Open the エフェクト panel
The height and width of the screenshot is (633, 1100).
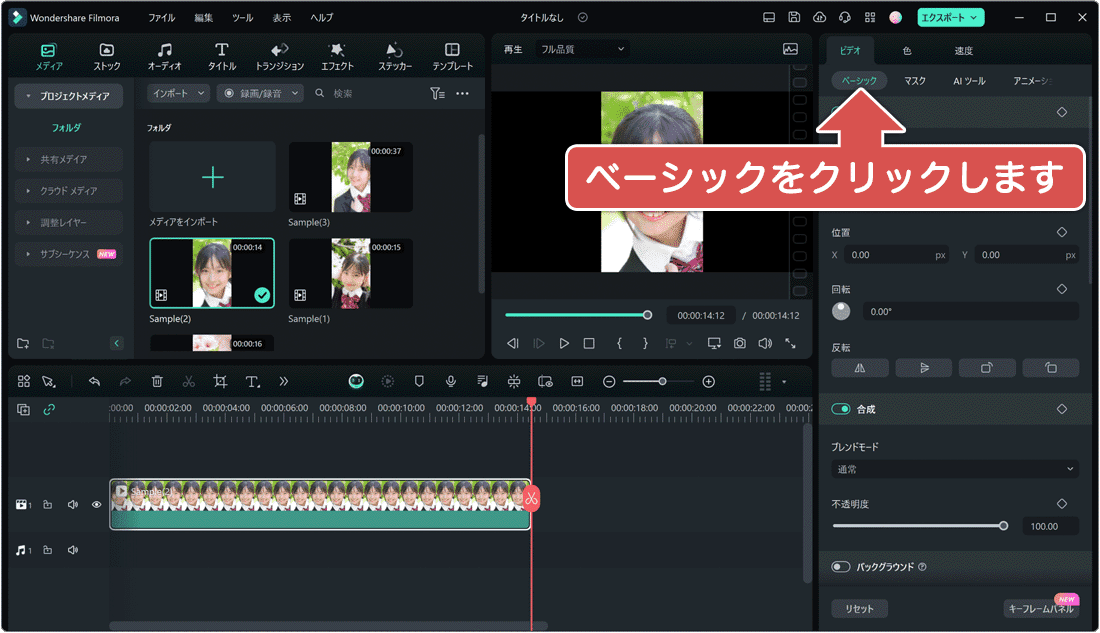coord(337,55)
